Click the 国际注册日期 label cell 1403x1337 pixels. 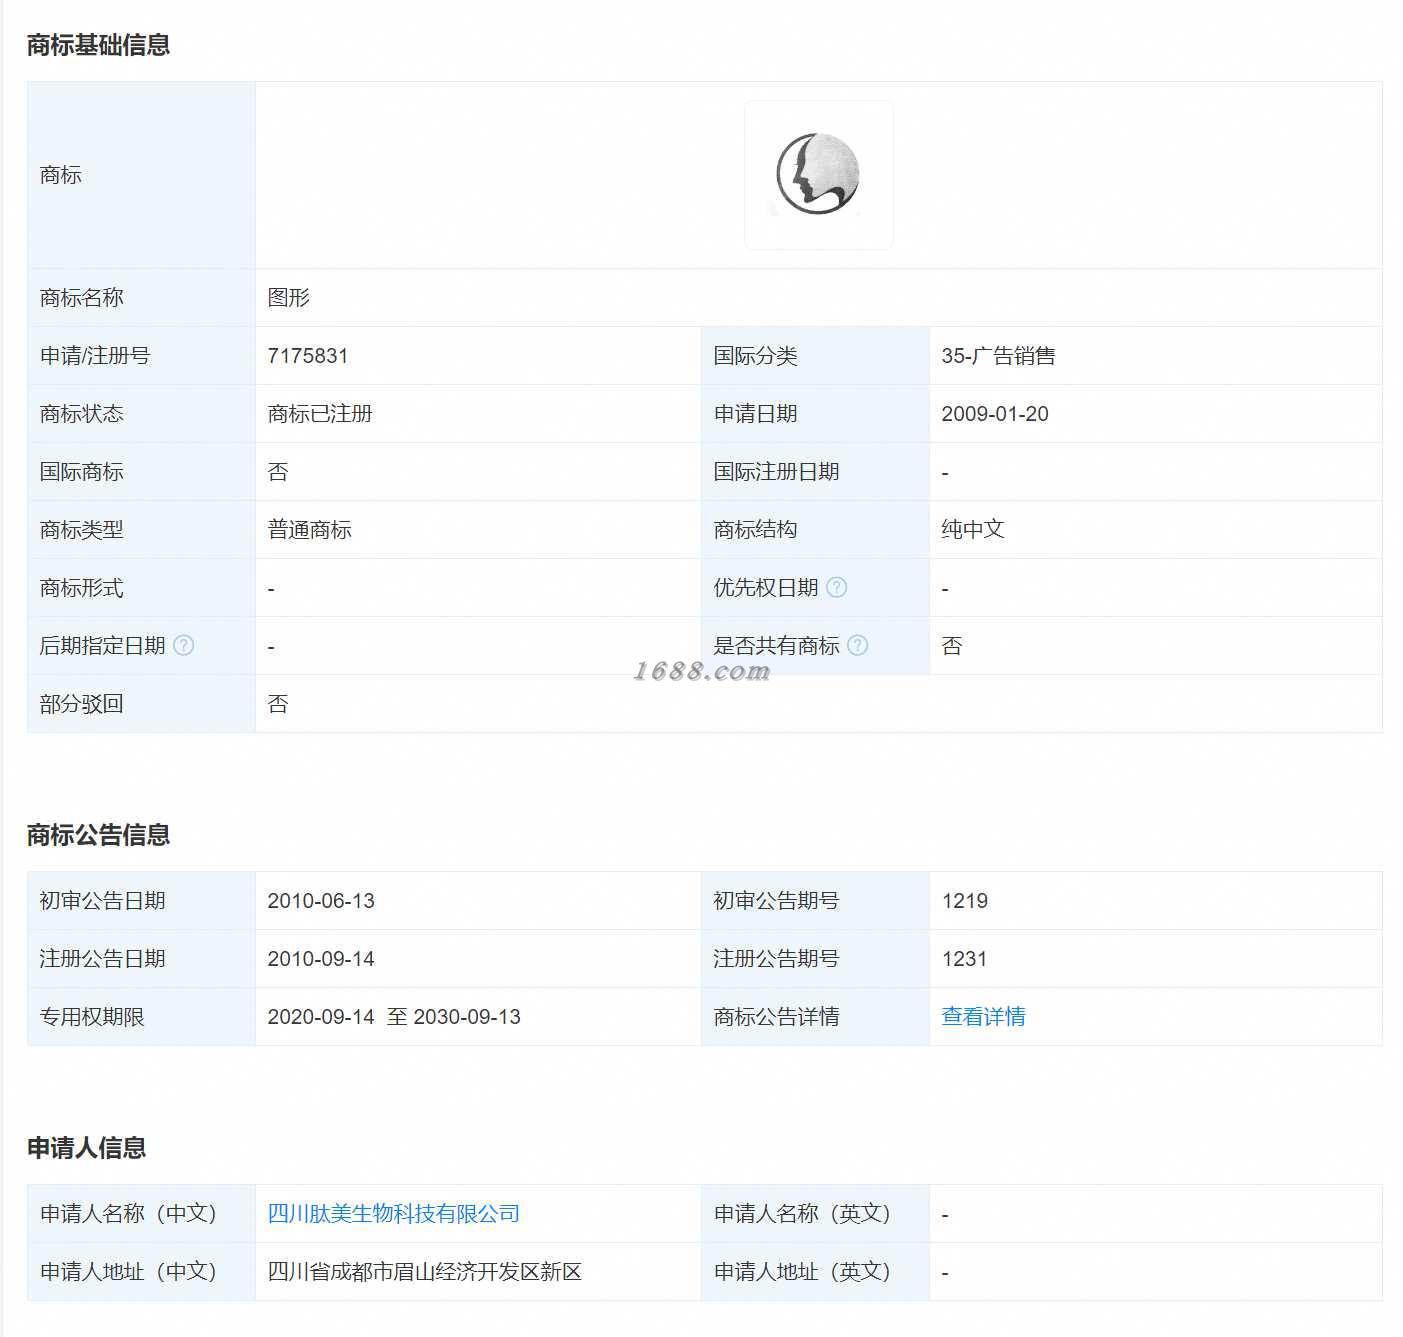coord(815,472)
